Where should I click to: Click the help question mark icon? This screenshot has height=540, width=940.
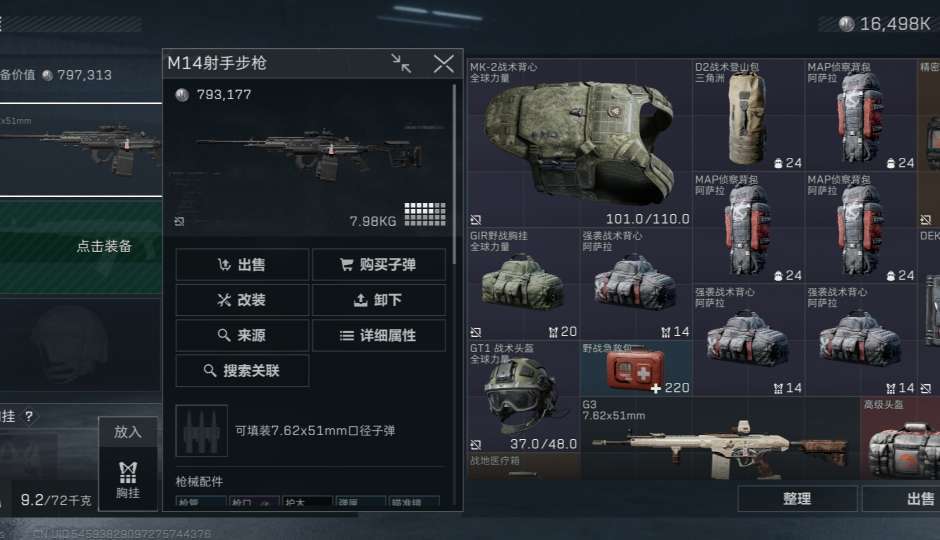click(x=29, y=416)
